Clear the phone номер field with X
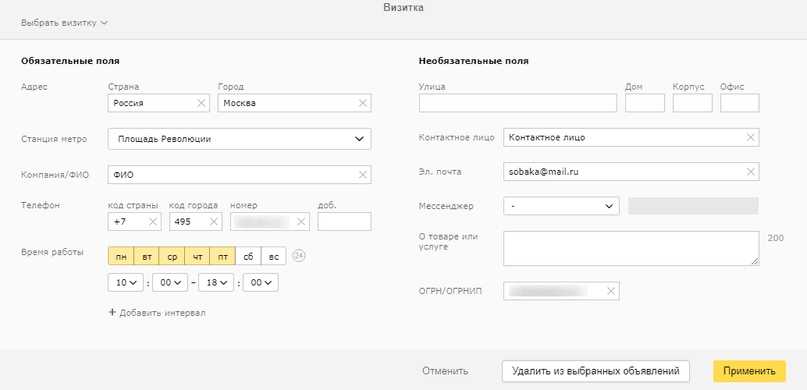This screenshot has width=807, height=390. click(302, 222)
